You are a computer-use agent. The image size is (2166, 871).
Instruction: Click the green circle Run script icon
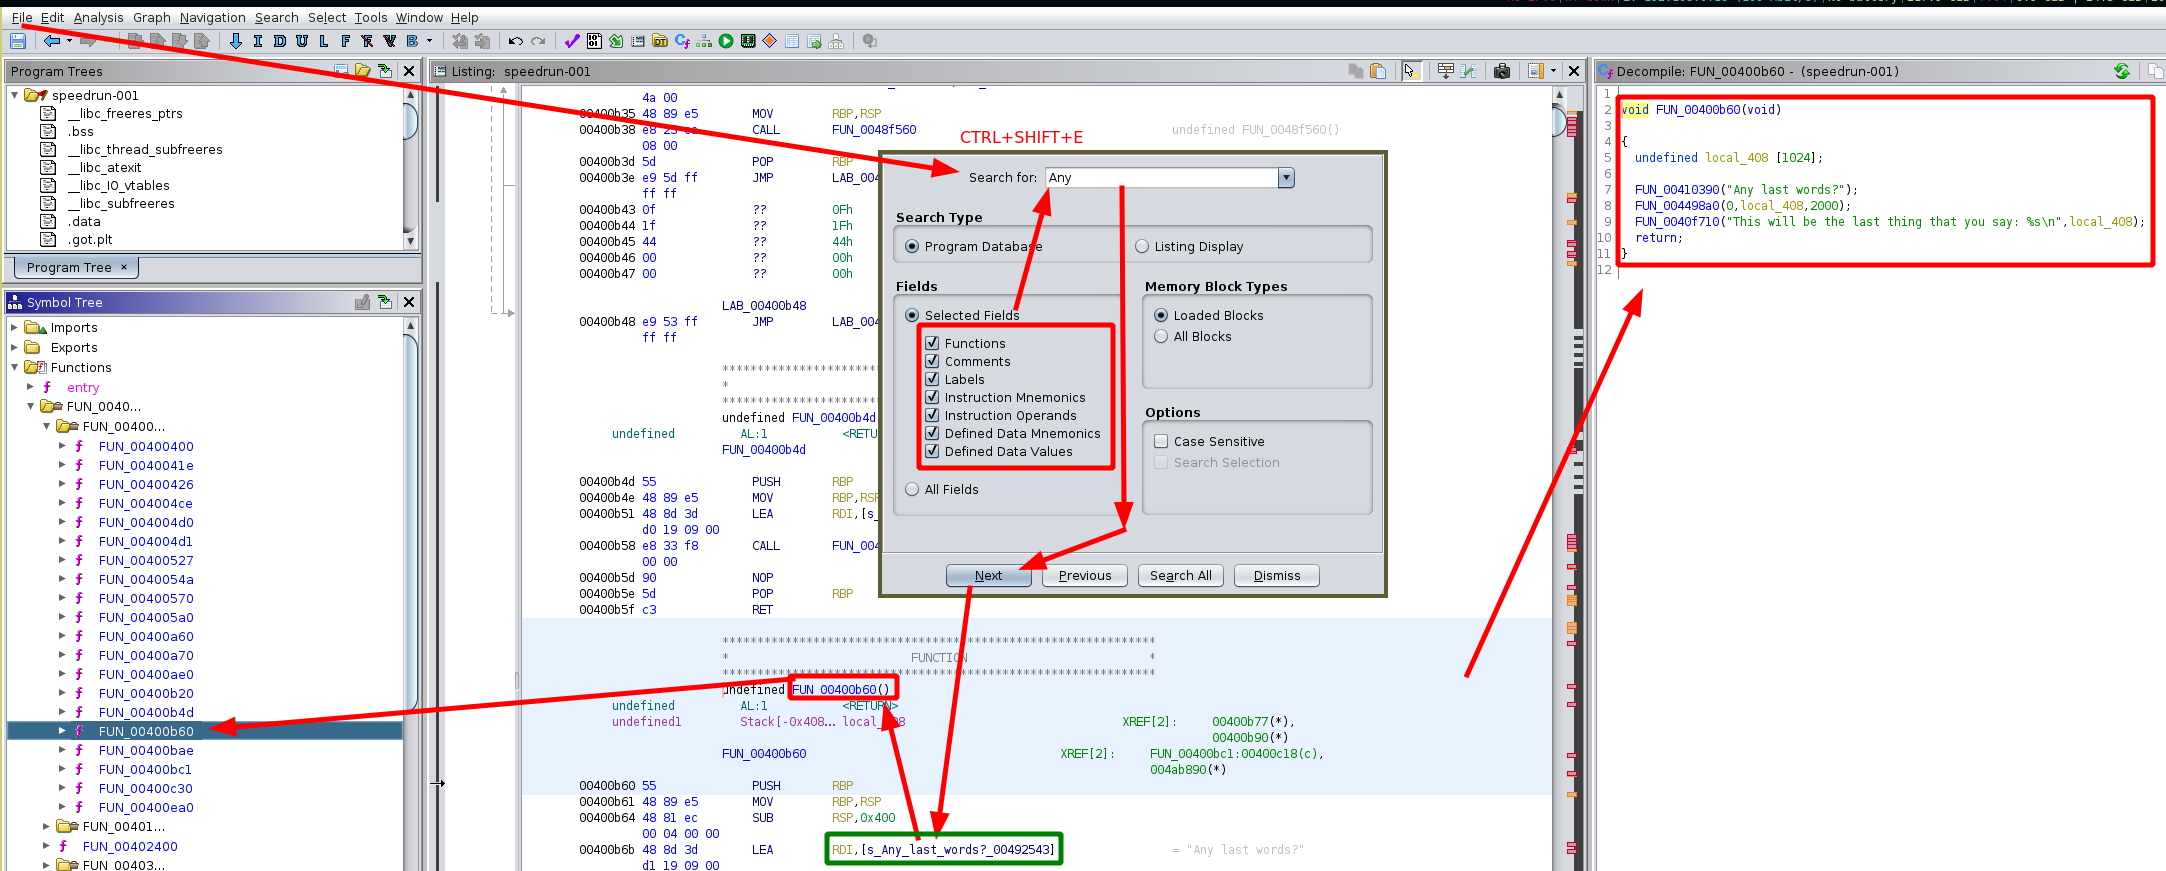(x=726, y=41)
